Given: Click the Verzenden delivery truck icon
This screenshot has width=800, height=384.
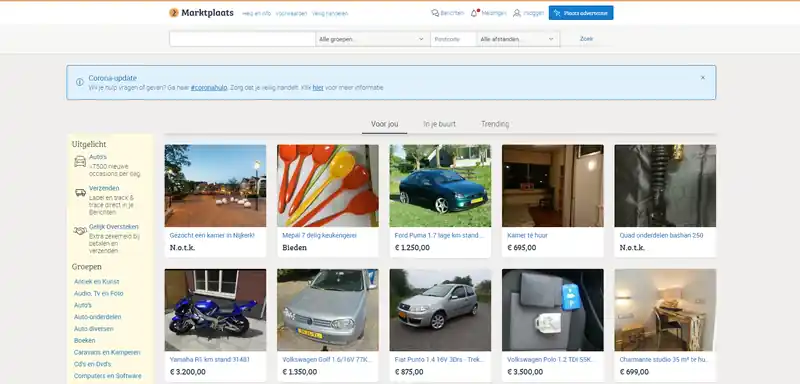Looking at the screenshot, I should point(81,193).
